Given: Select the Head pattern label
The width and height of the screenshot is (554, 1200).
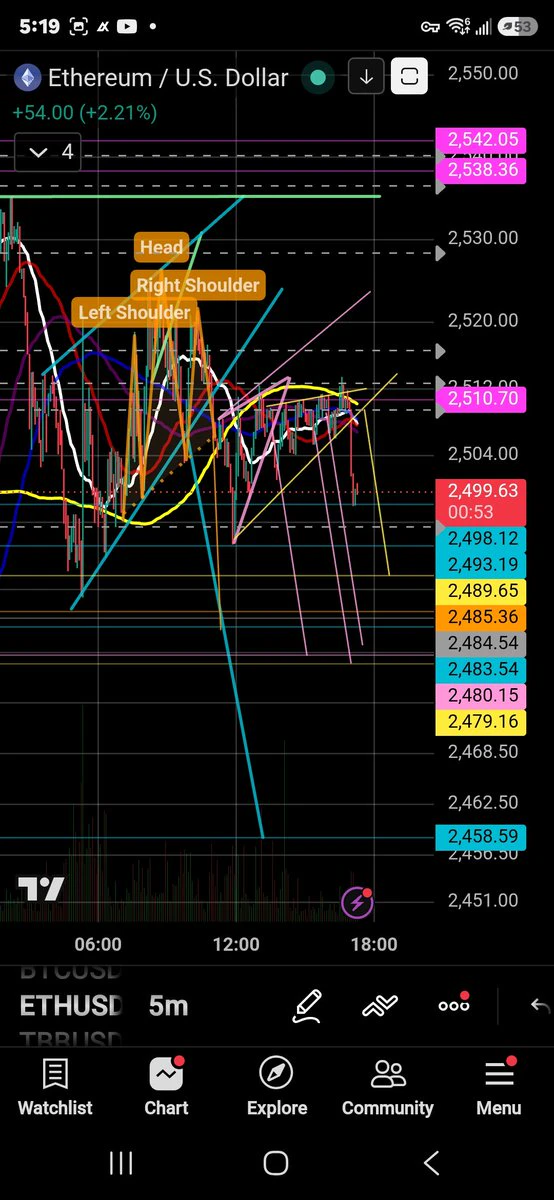Looking at the screenshot, I should 161,247.
